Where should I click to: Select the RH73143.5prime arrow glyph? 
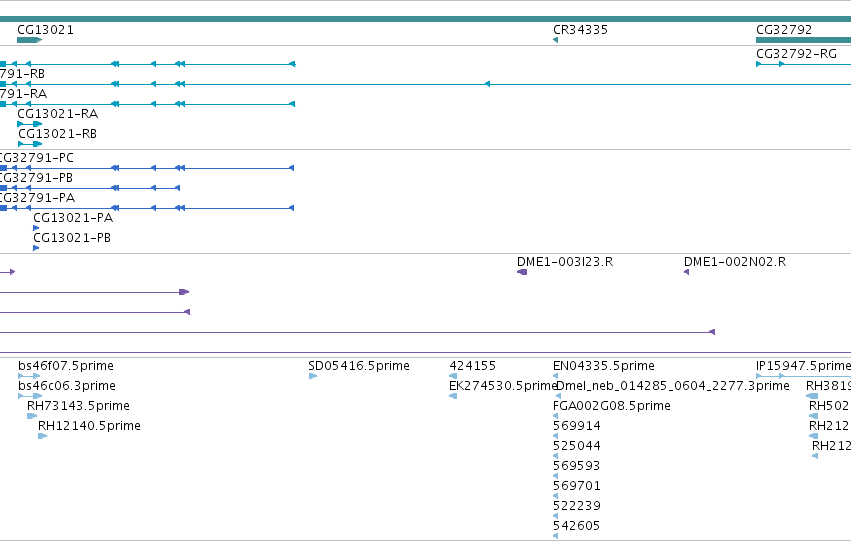32,416
